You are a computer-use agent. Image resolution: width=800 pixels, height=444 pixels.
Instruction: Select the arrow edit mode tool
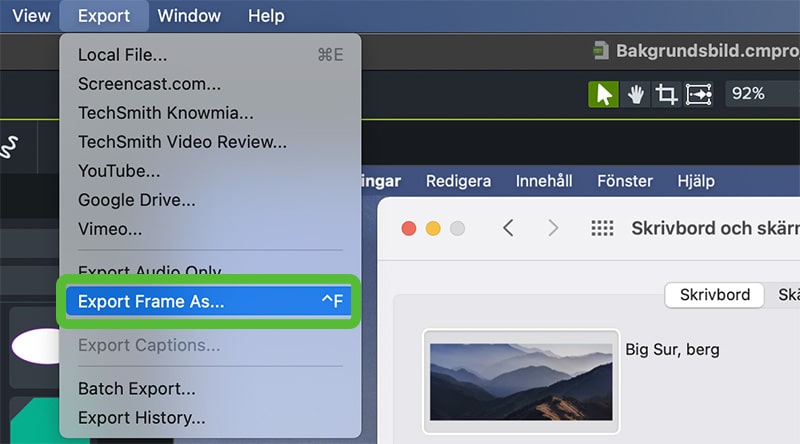click(x=604, y=94)
